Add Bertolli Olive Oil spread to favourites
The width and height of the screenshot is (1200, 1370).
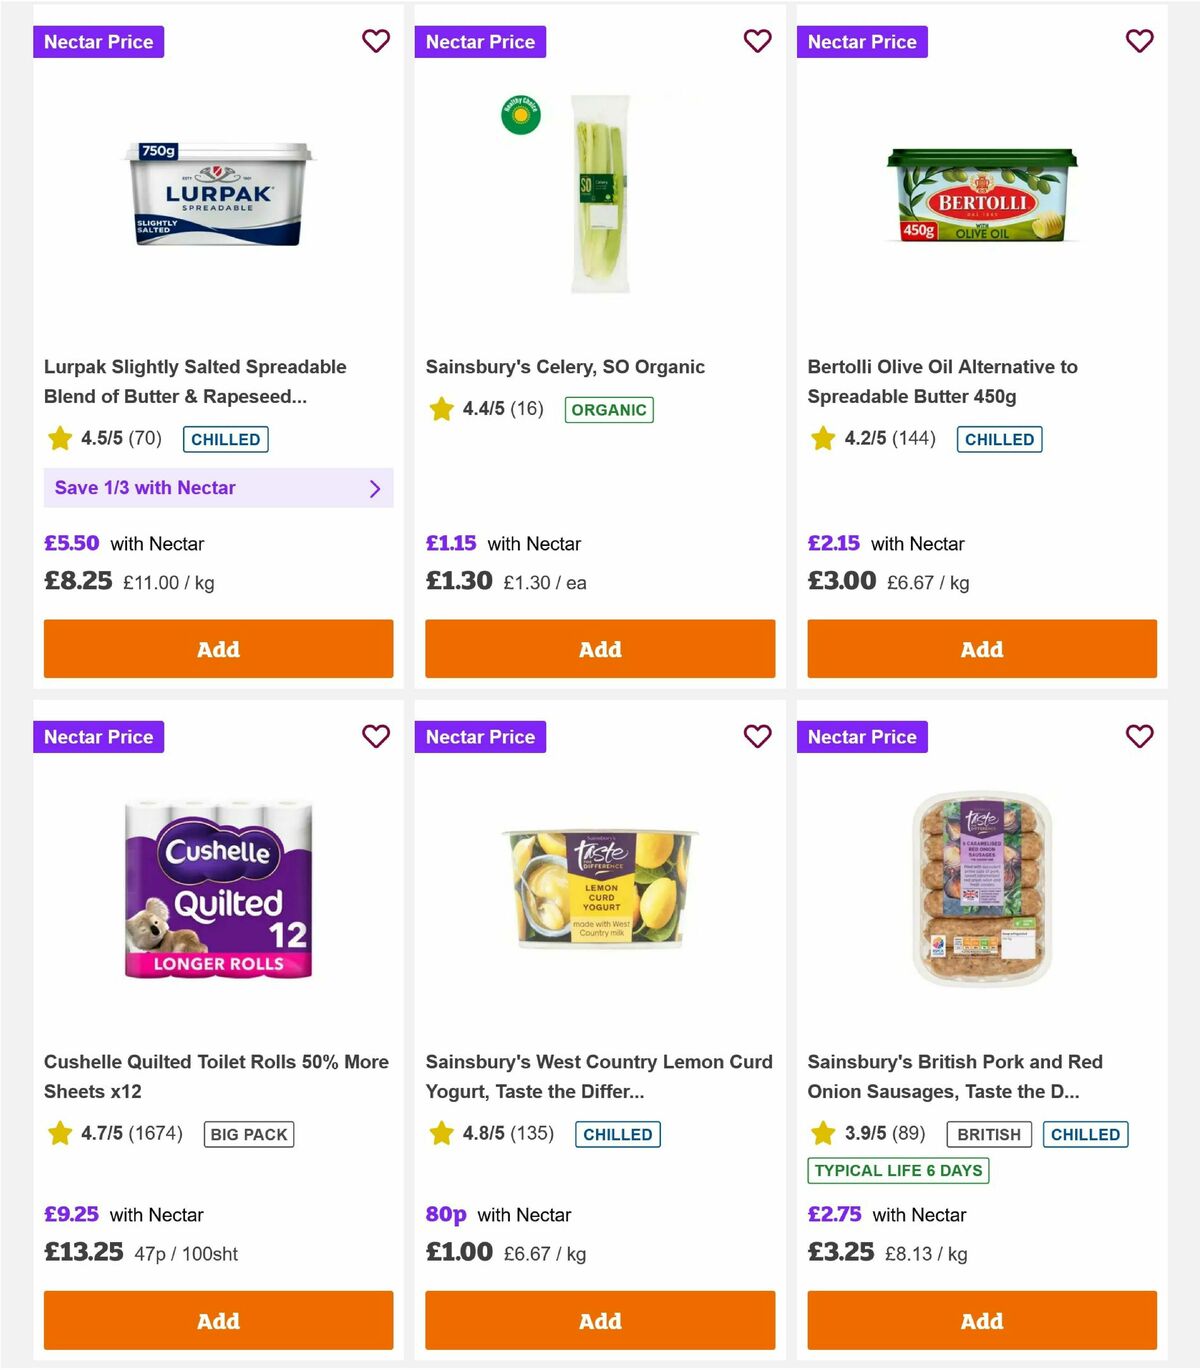pyautogui.click(x=1139, y=41)
